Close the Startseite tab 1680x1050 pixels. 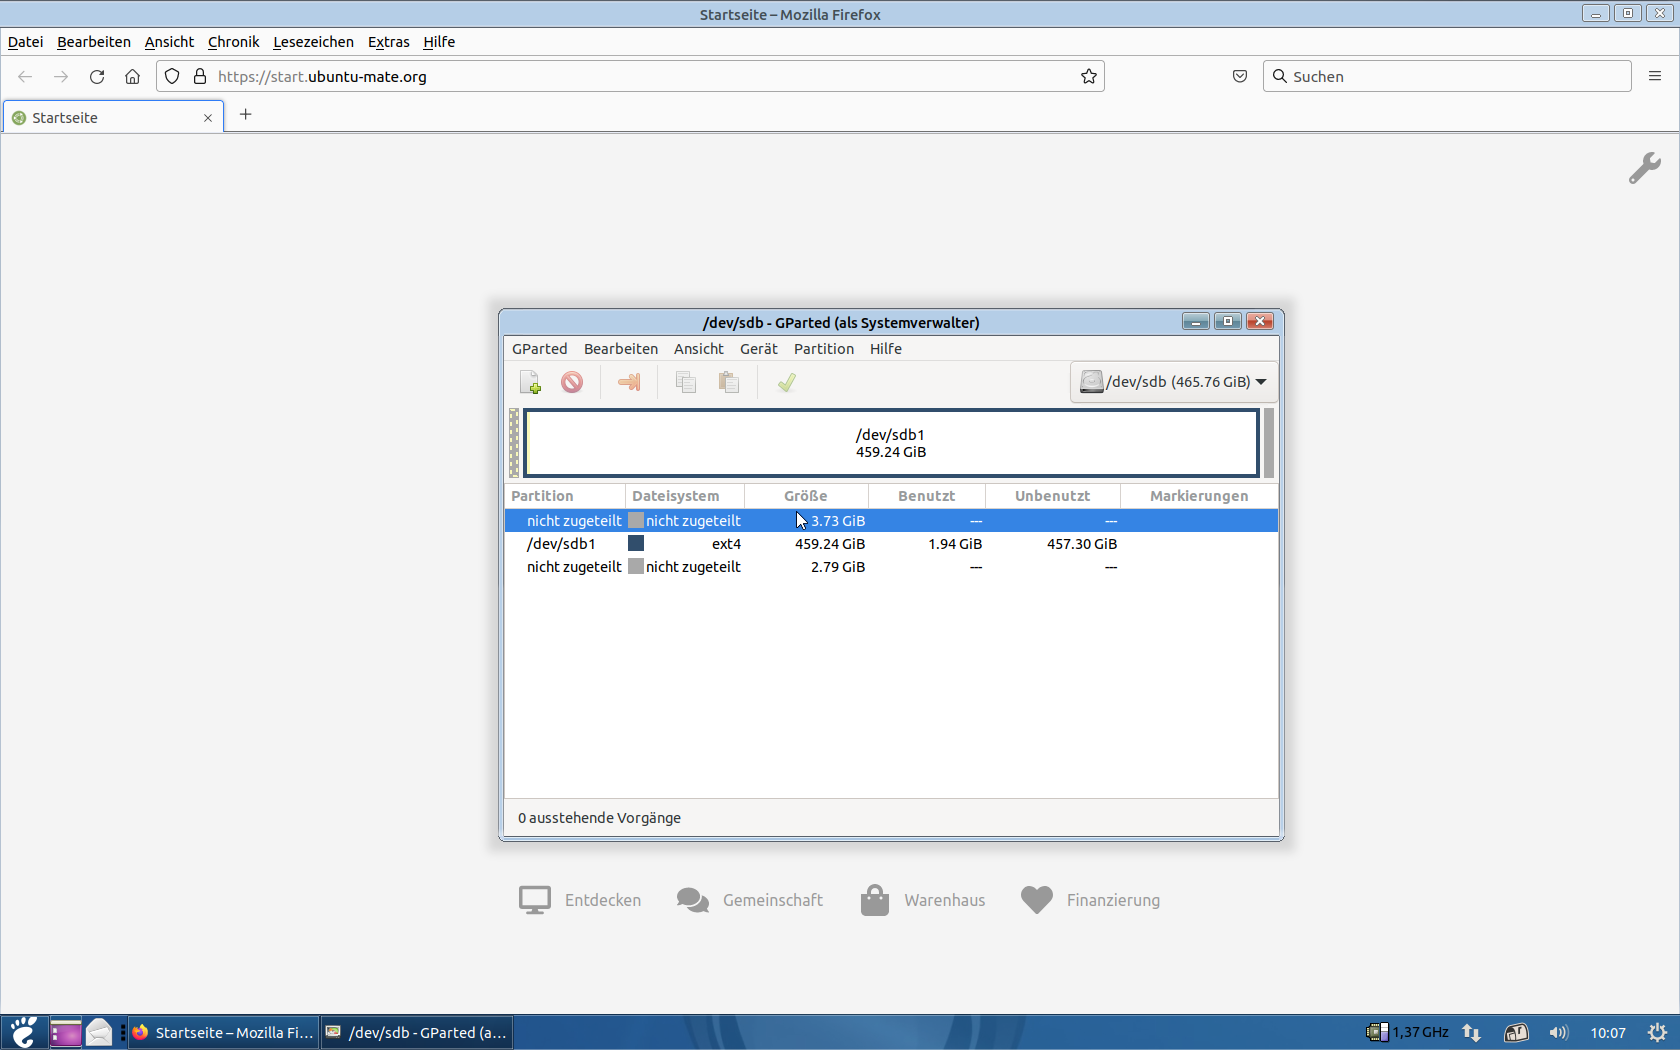pos(208,118)
